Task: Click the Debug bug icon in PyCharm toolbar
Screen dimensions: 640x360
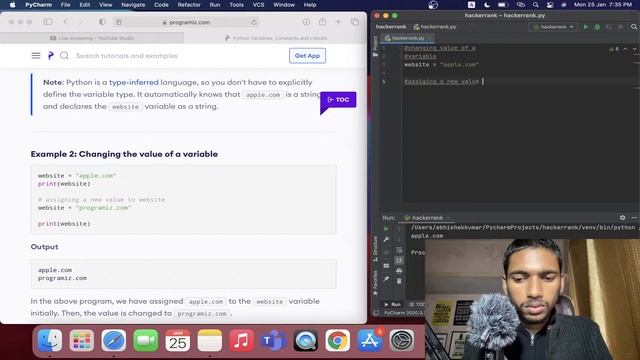Action: 597,27
